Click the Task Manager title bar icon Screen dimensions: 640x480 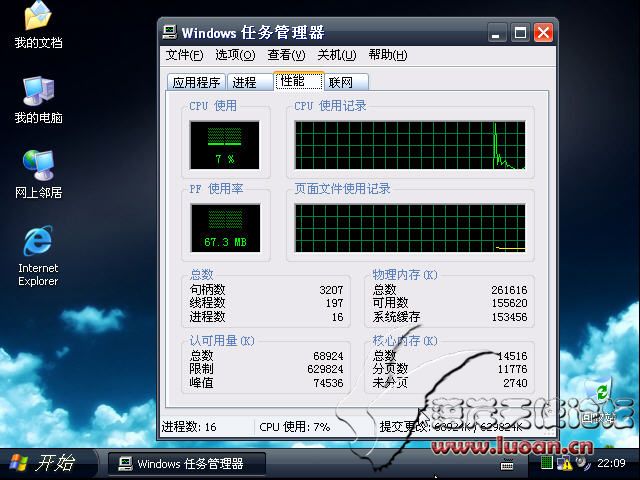click(169, 32)
